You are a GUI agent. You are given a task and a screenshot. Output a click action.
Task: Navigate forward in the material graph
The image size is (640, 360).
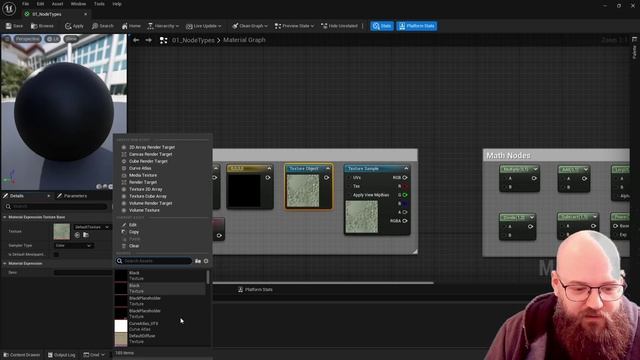click(149, 40)
